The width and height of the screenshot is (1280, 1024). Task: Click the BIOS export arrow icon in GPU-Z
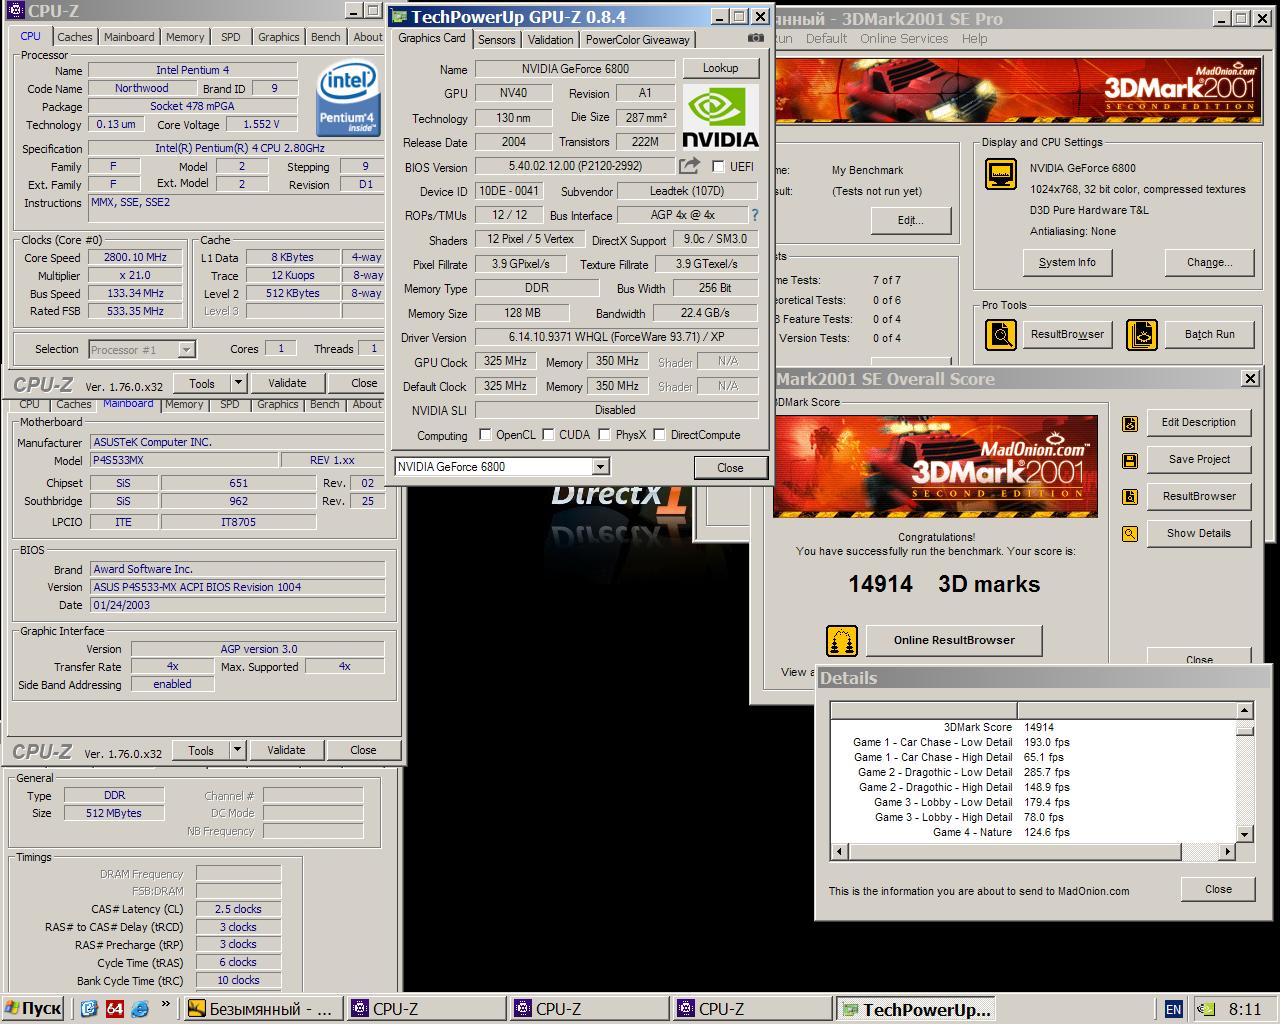tap(689, 165)
